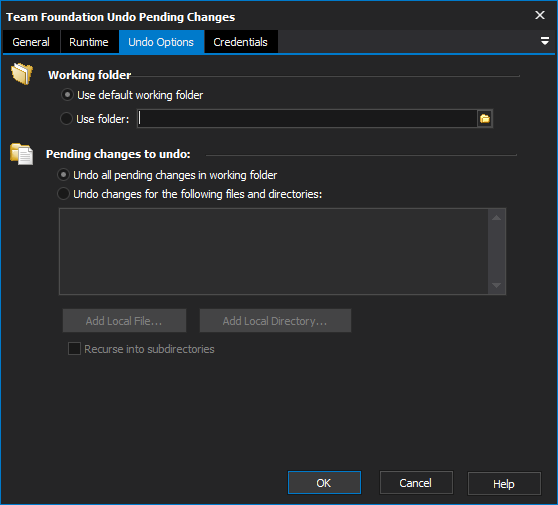The height and width of the screenshot is (505, 558).
Task: Open Help for this dialog
Action: point(504,483)
